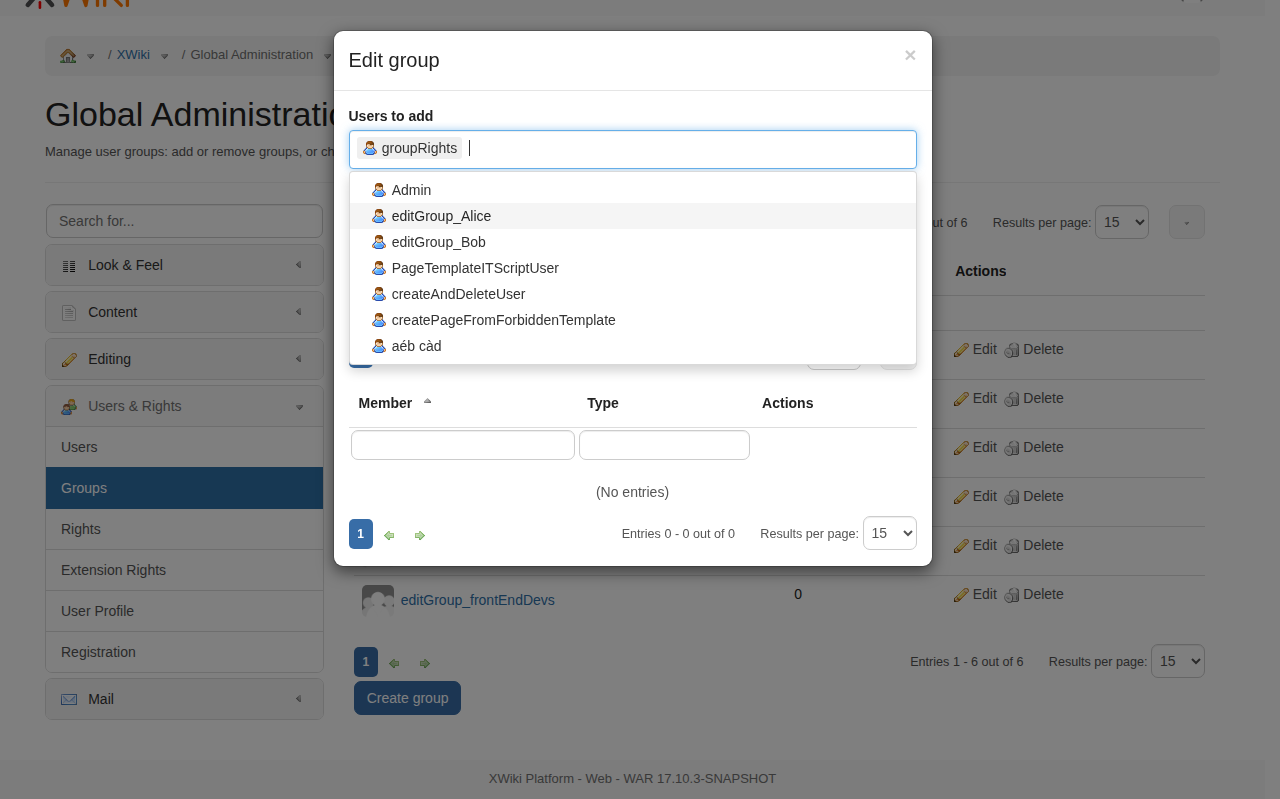Click the next page arrow in the dialog
This screenshot has height=799, width=1280.
[420, 535]
